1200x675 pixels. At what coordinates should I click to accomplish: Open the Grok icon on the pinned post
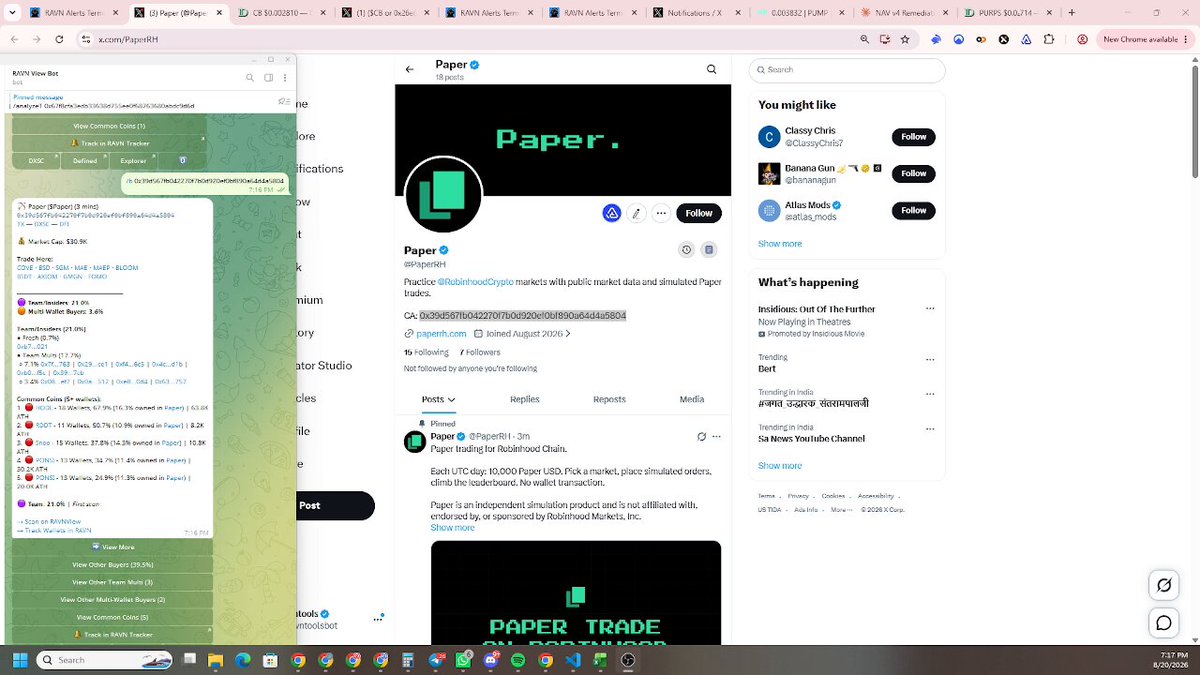tap(702, 437)
